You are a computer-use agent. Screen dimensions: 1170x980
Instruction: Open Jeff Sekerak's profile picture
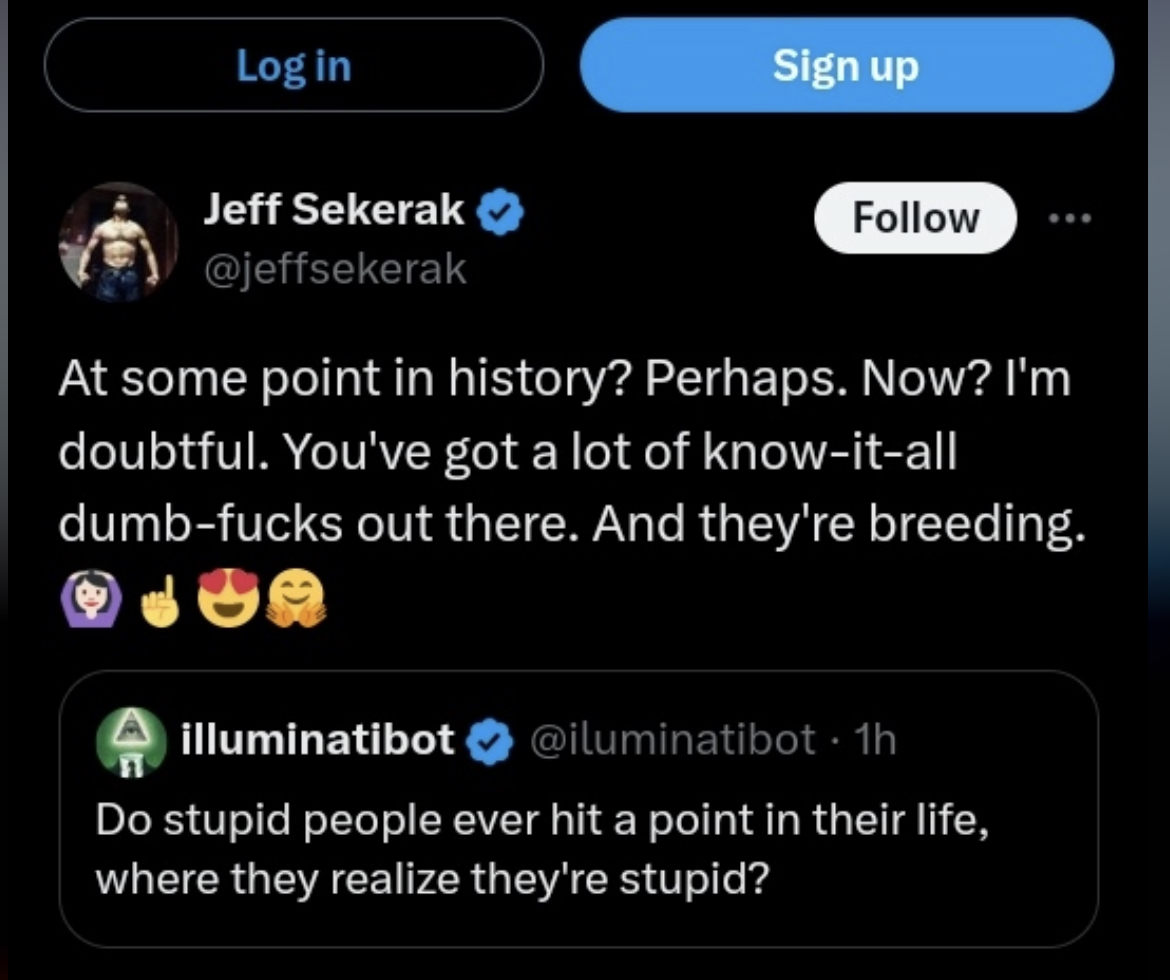(x=117, y=242)
